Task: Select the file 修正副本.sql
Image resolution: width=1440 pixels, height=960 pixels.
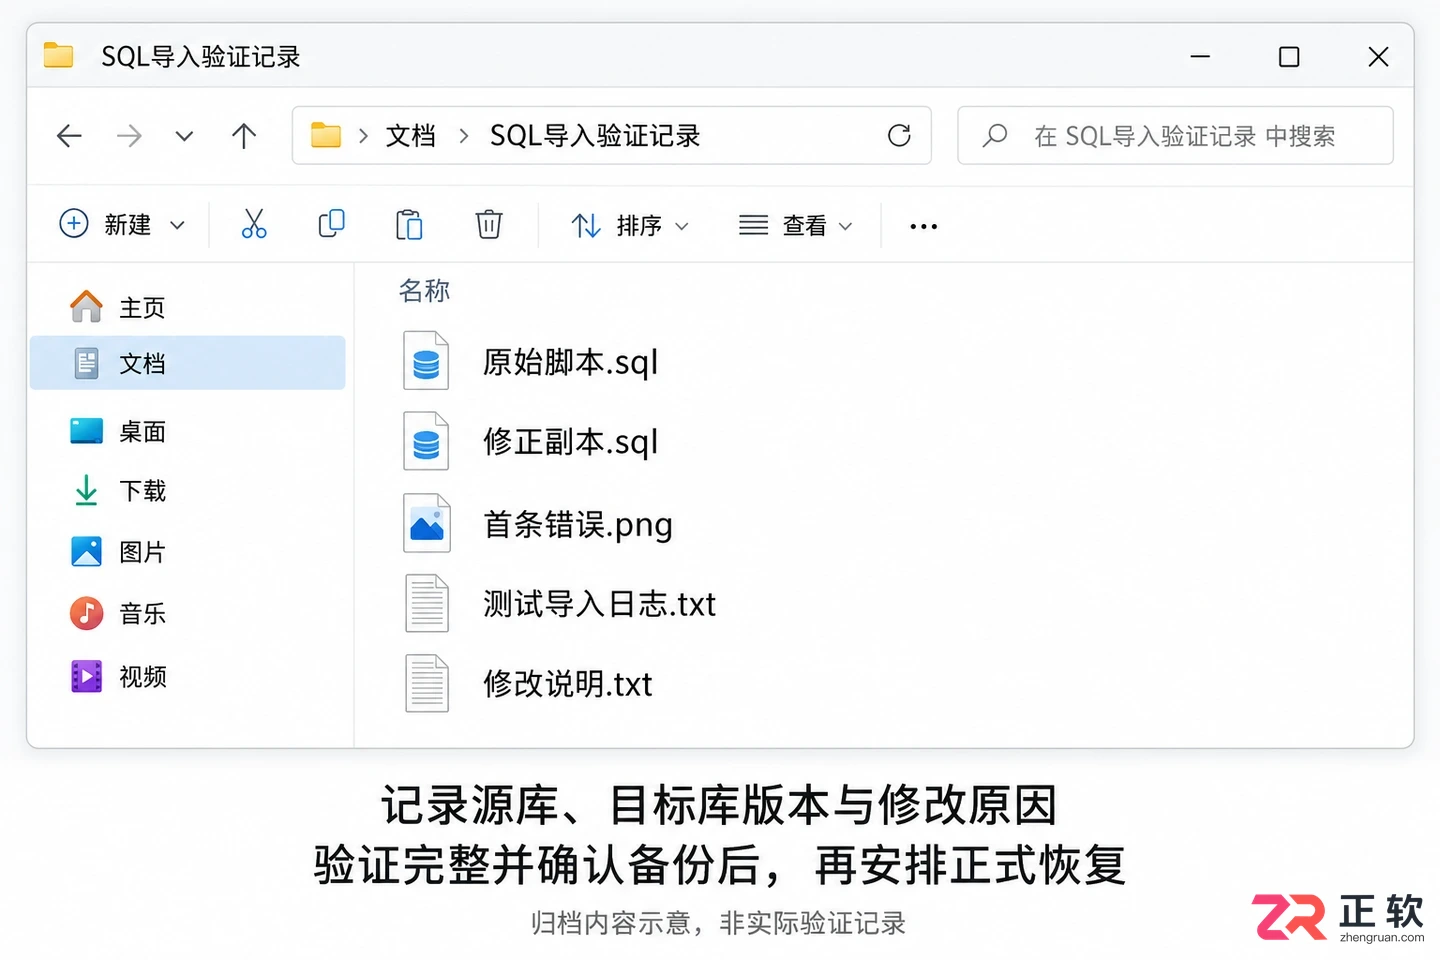Action: [x=570, y=442]
